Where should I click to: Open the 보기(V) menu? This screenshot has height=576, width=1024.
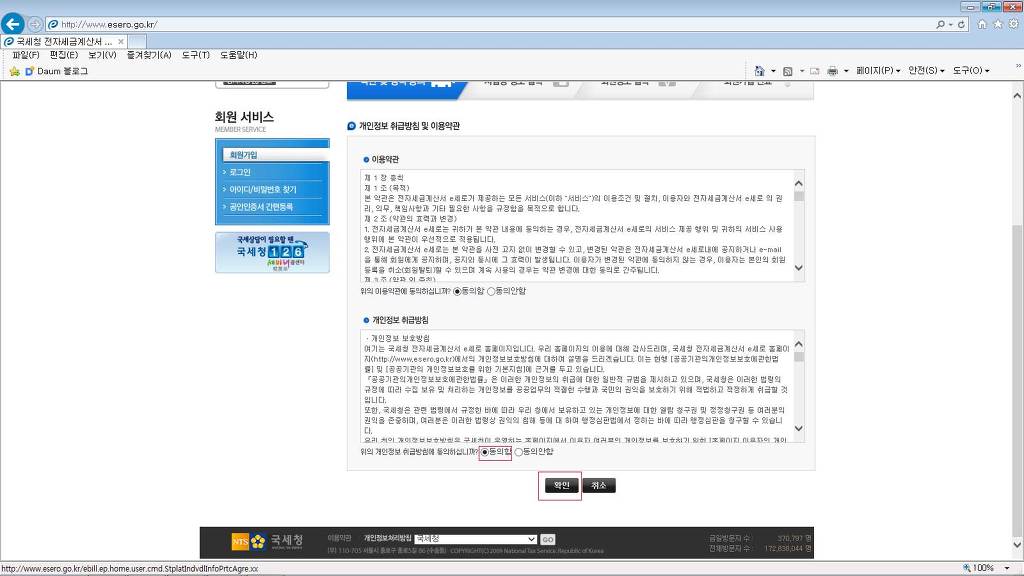click(x=102, y=55)
